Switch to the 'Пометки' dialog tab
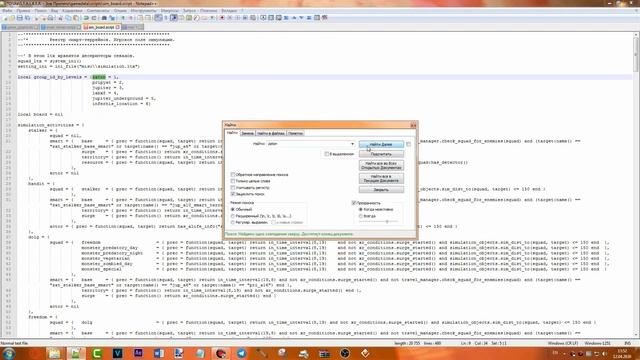 tap(295, 133)
